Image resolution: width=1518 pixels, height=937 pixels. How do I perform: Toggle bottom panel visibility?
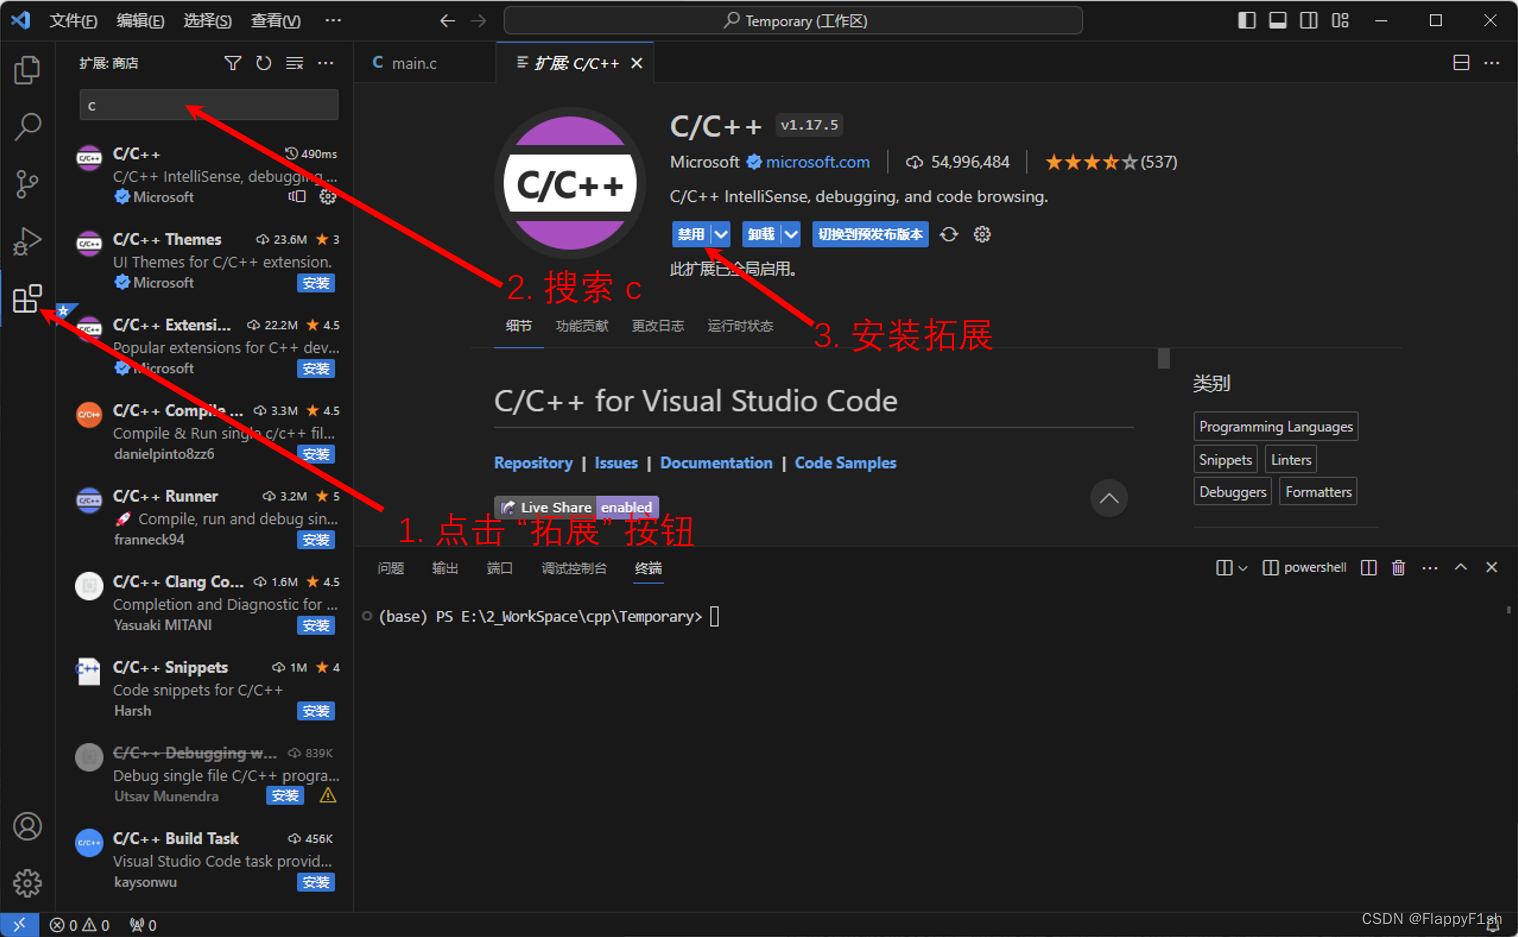pos(1278,21)
